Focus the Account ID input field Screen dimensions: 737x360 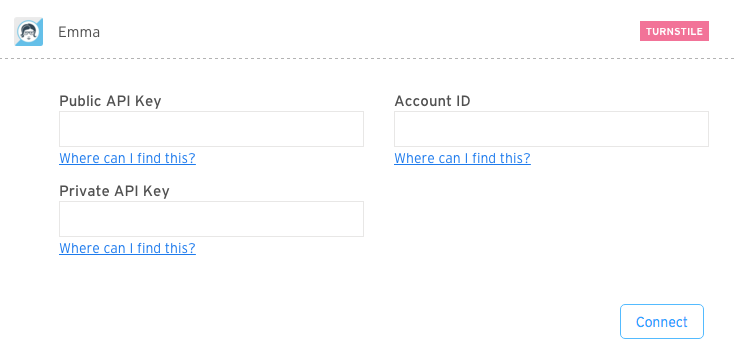click(x=551, y=129)
